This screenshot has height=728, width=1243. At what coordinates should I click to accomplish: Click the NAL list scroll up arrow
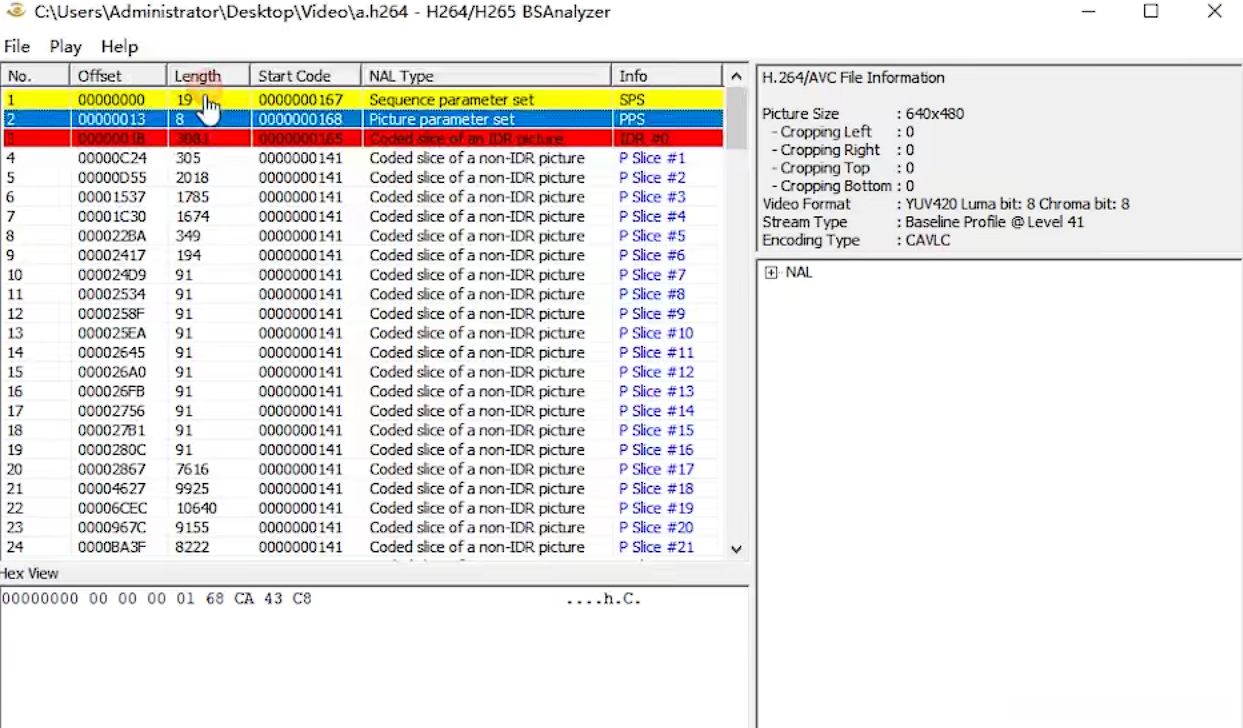[737, 77]
